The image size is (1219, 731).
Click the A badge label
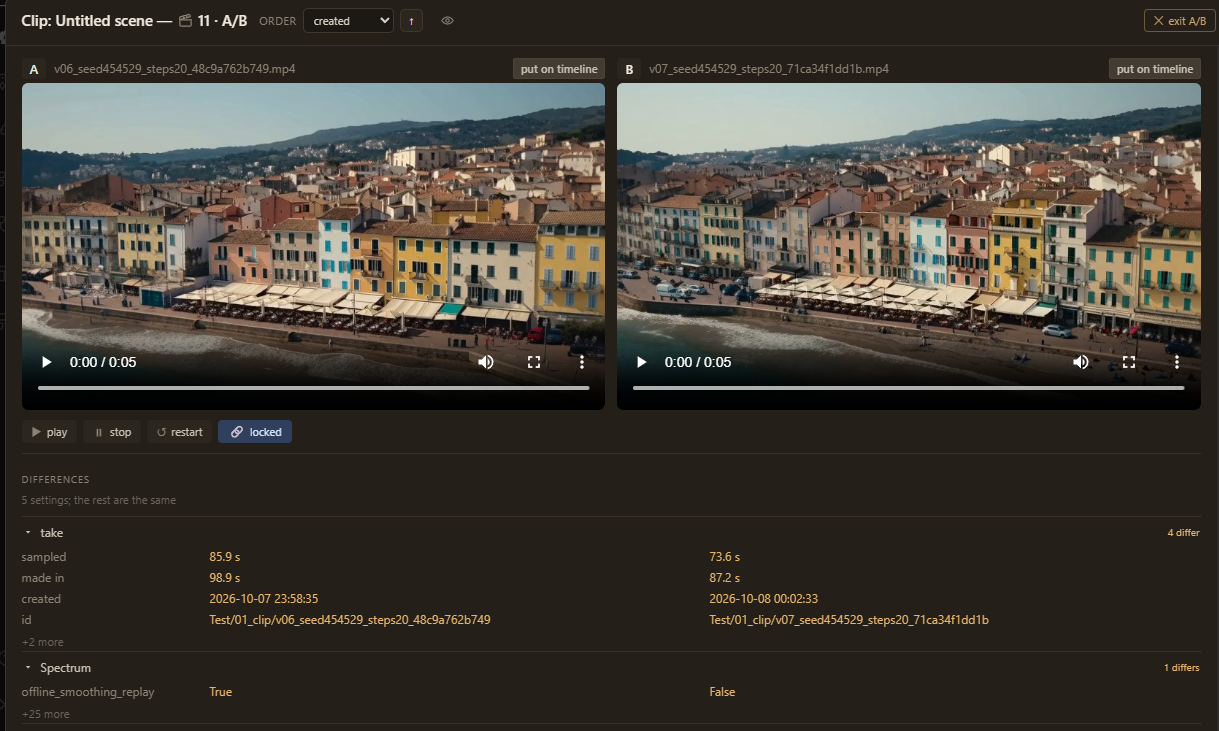(x=34, y=69)
